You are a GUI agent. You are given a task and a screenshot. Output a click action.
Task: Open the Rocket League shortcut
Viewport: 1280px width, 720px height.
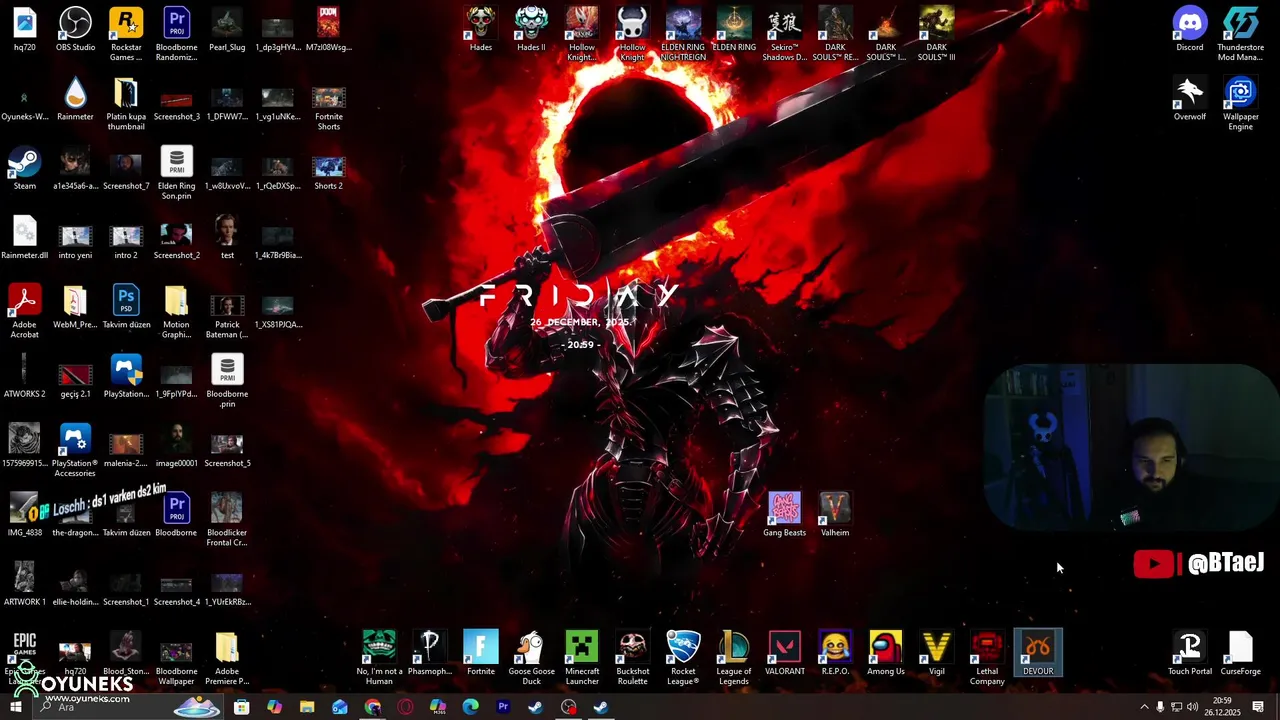coord(683,658)
